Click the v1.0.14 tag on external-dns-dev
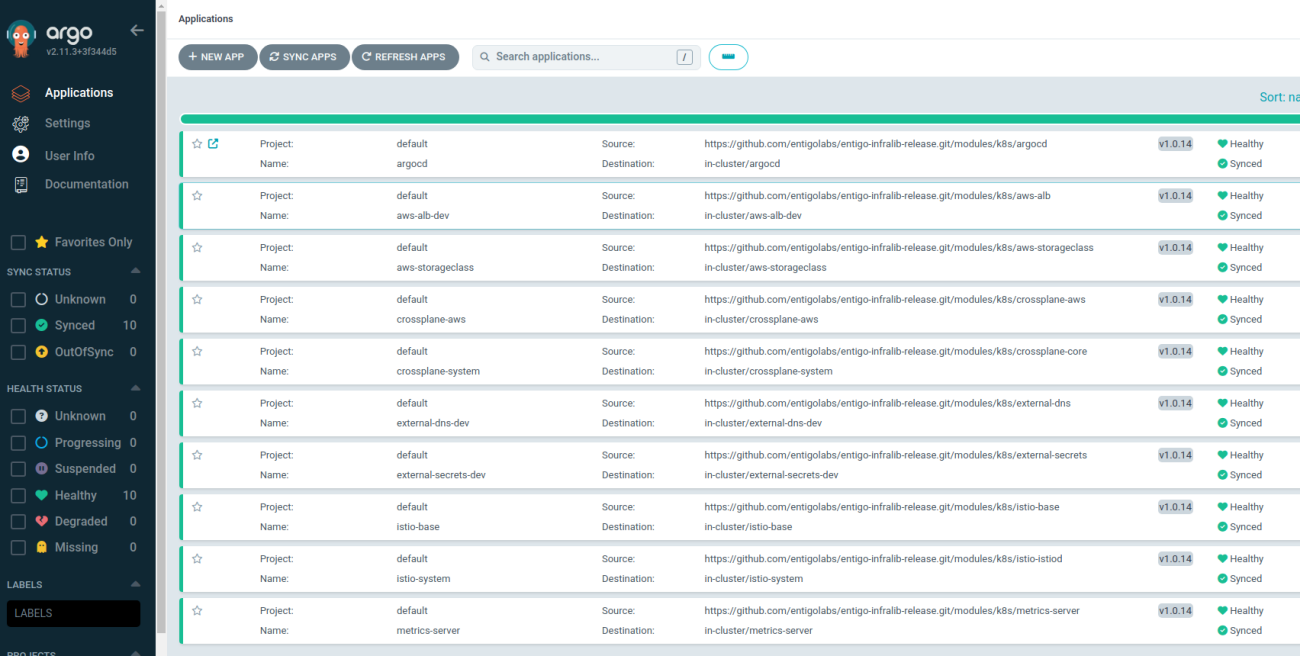The width and height of the screenshot is (1300, 656). [x=1175, y=404]
